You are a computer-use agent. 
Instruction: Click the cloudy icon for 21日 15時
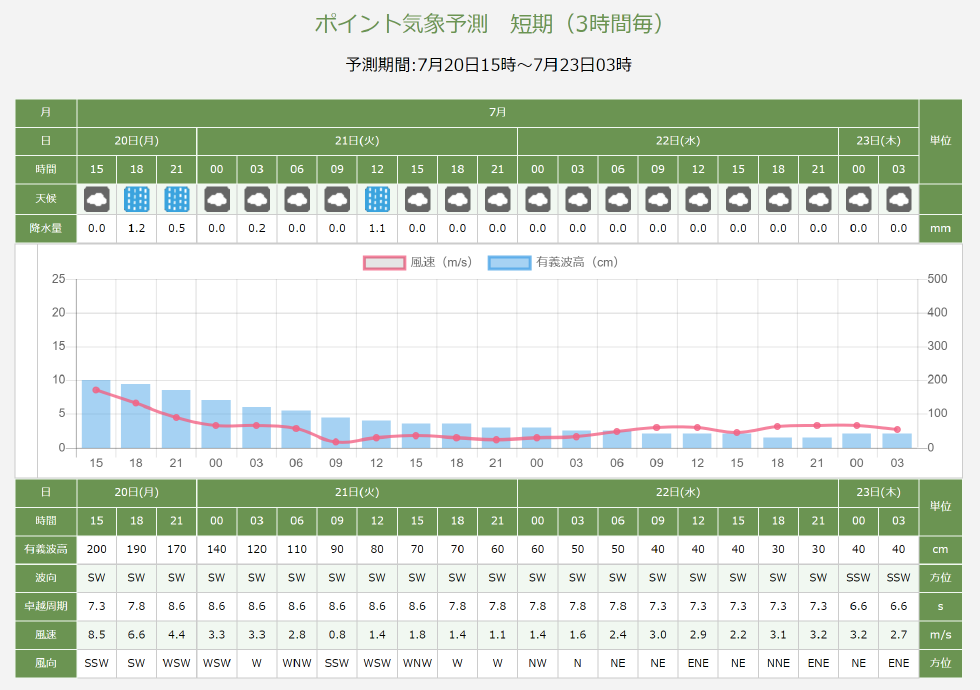click(417, 199)
